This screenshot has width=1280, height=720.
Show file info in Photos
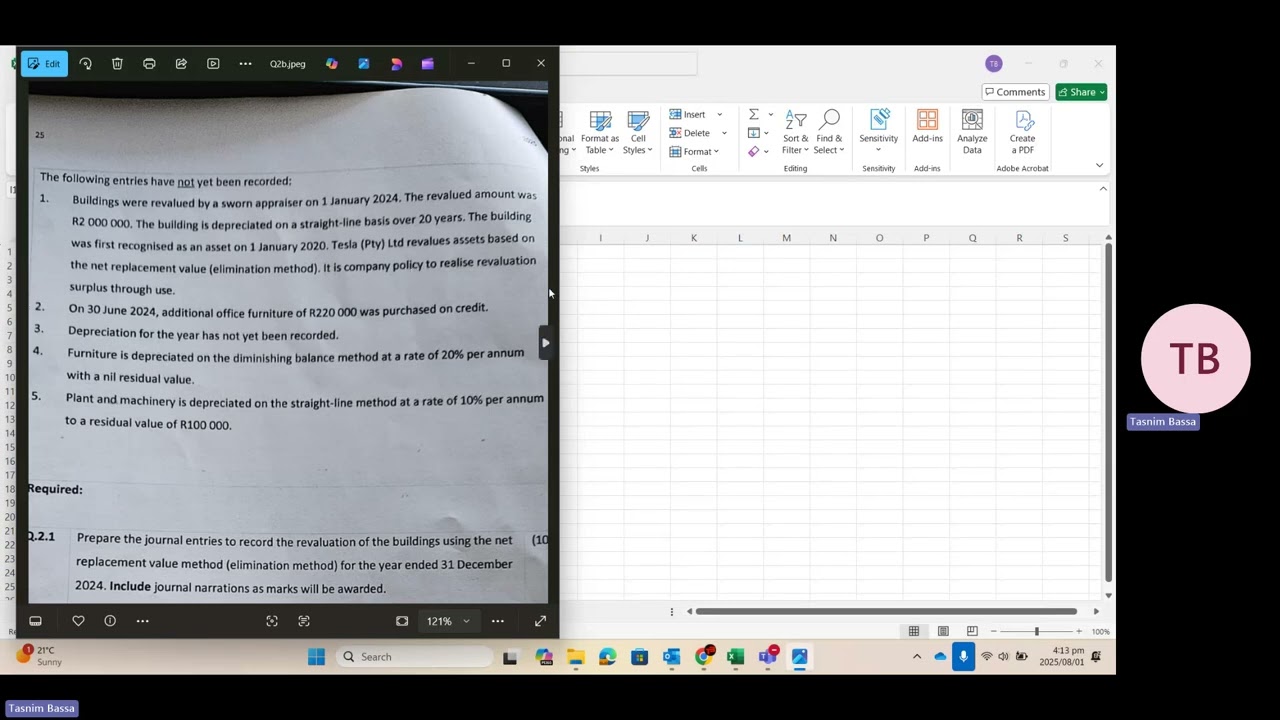[x=110, y=621]
